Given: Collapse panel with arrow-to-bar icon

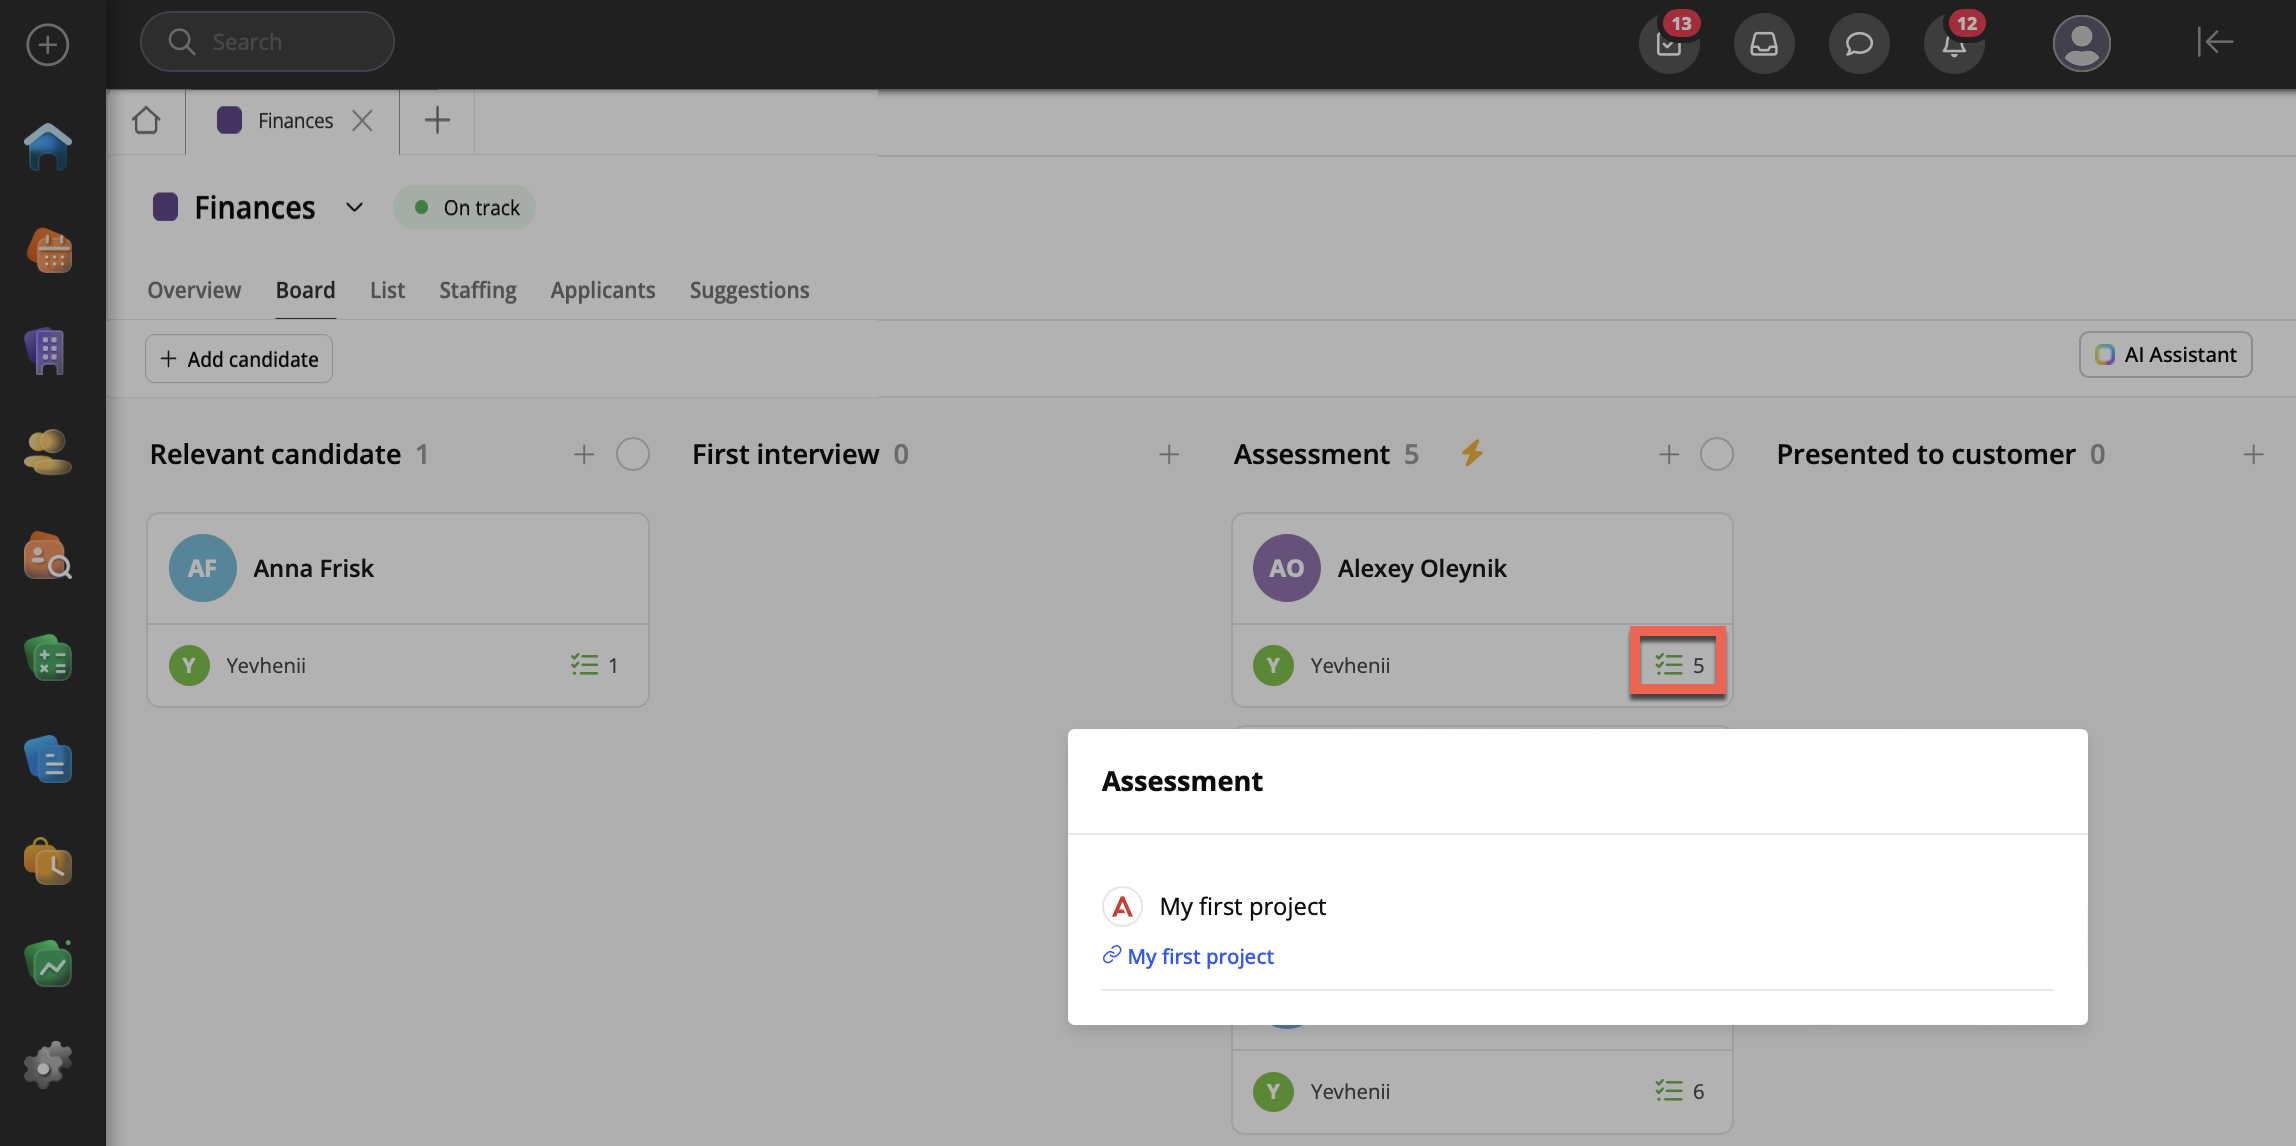Looking at the screenshot, I should click(x=2215, y=42).
